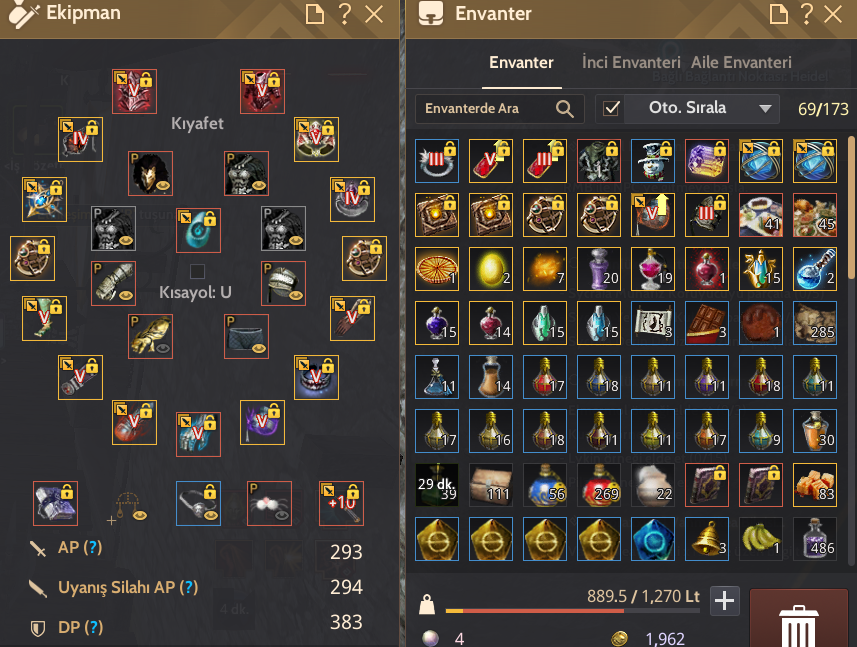Screen dimensions: 857x647
Task: Click the snowman hat item
Action: click(653, 161)
